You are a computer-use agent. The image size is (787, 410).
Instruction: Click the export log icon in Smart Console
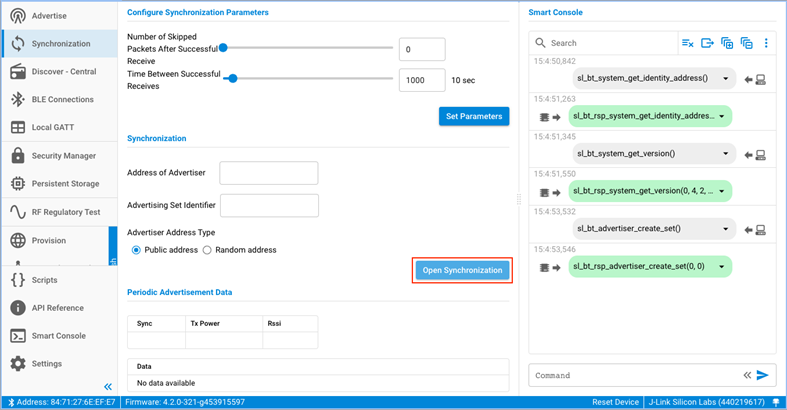point(707,43)
